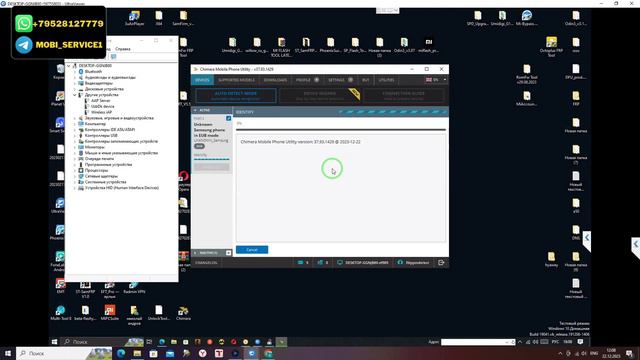Open the Odin3 v3.07 desktop icon
Viewport: 640px width, 360px height.
404,44
